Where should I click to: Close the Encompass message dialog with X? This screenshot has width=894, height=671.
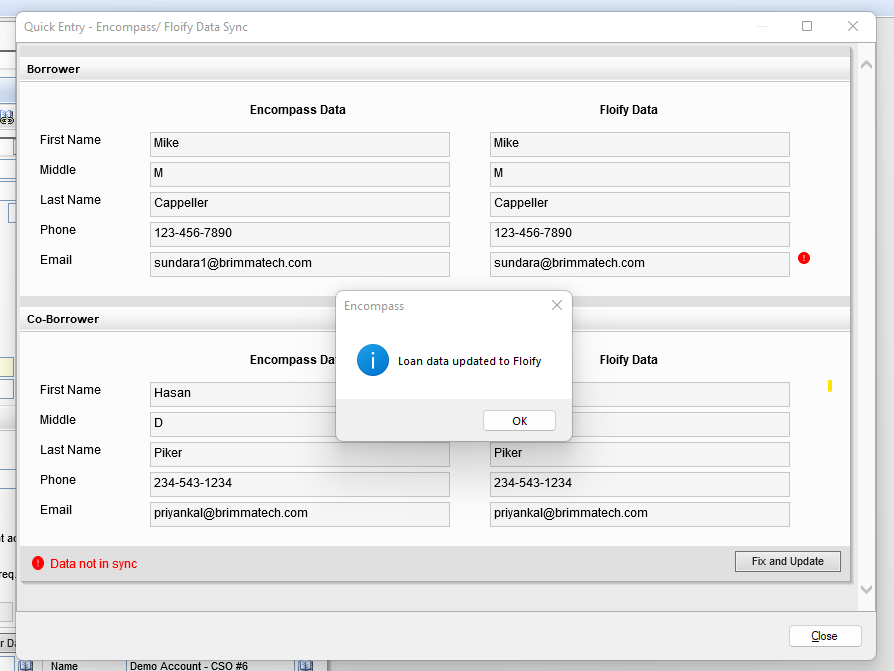[557, 305]
